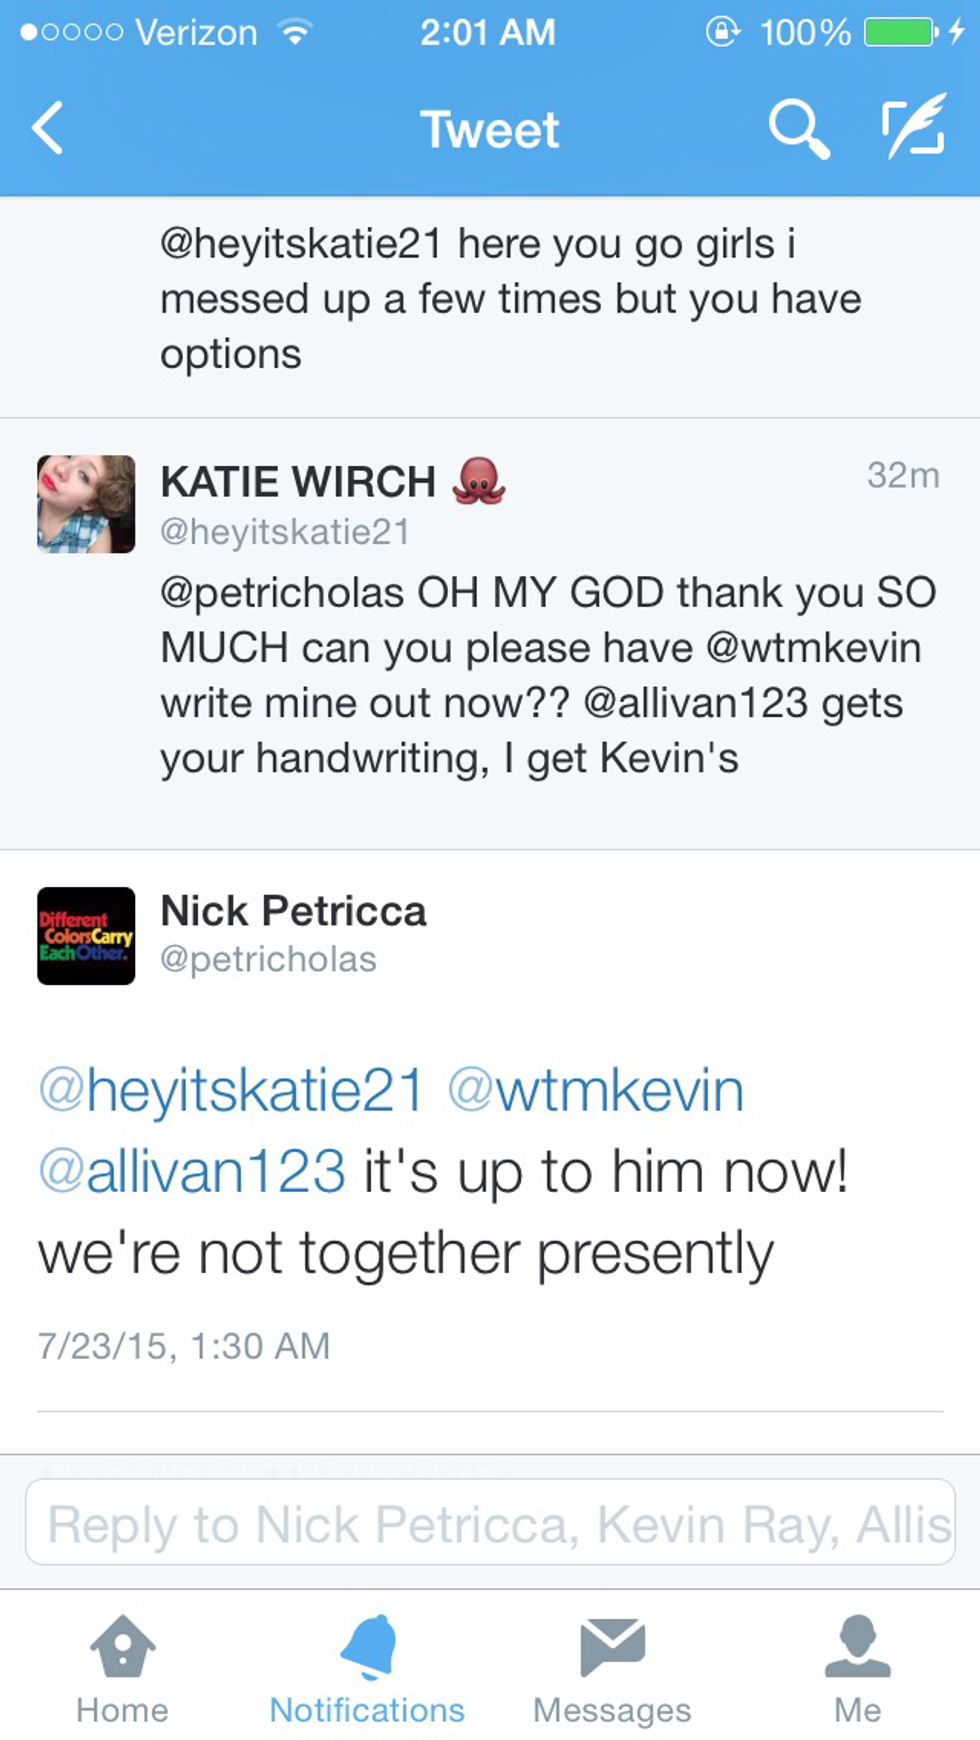Open @heyitskatie21 mention in Nick's tweet
The height and width of the screenshot is (1740, 980).
click(x=231, y=1090)
